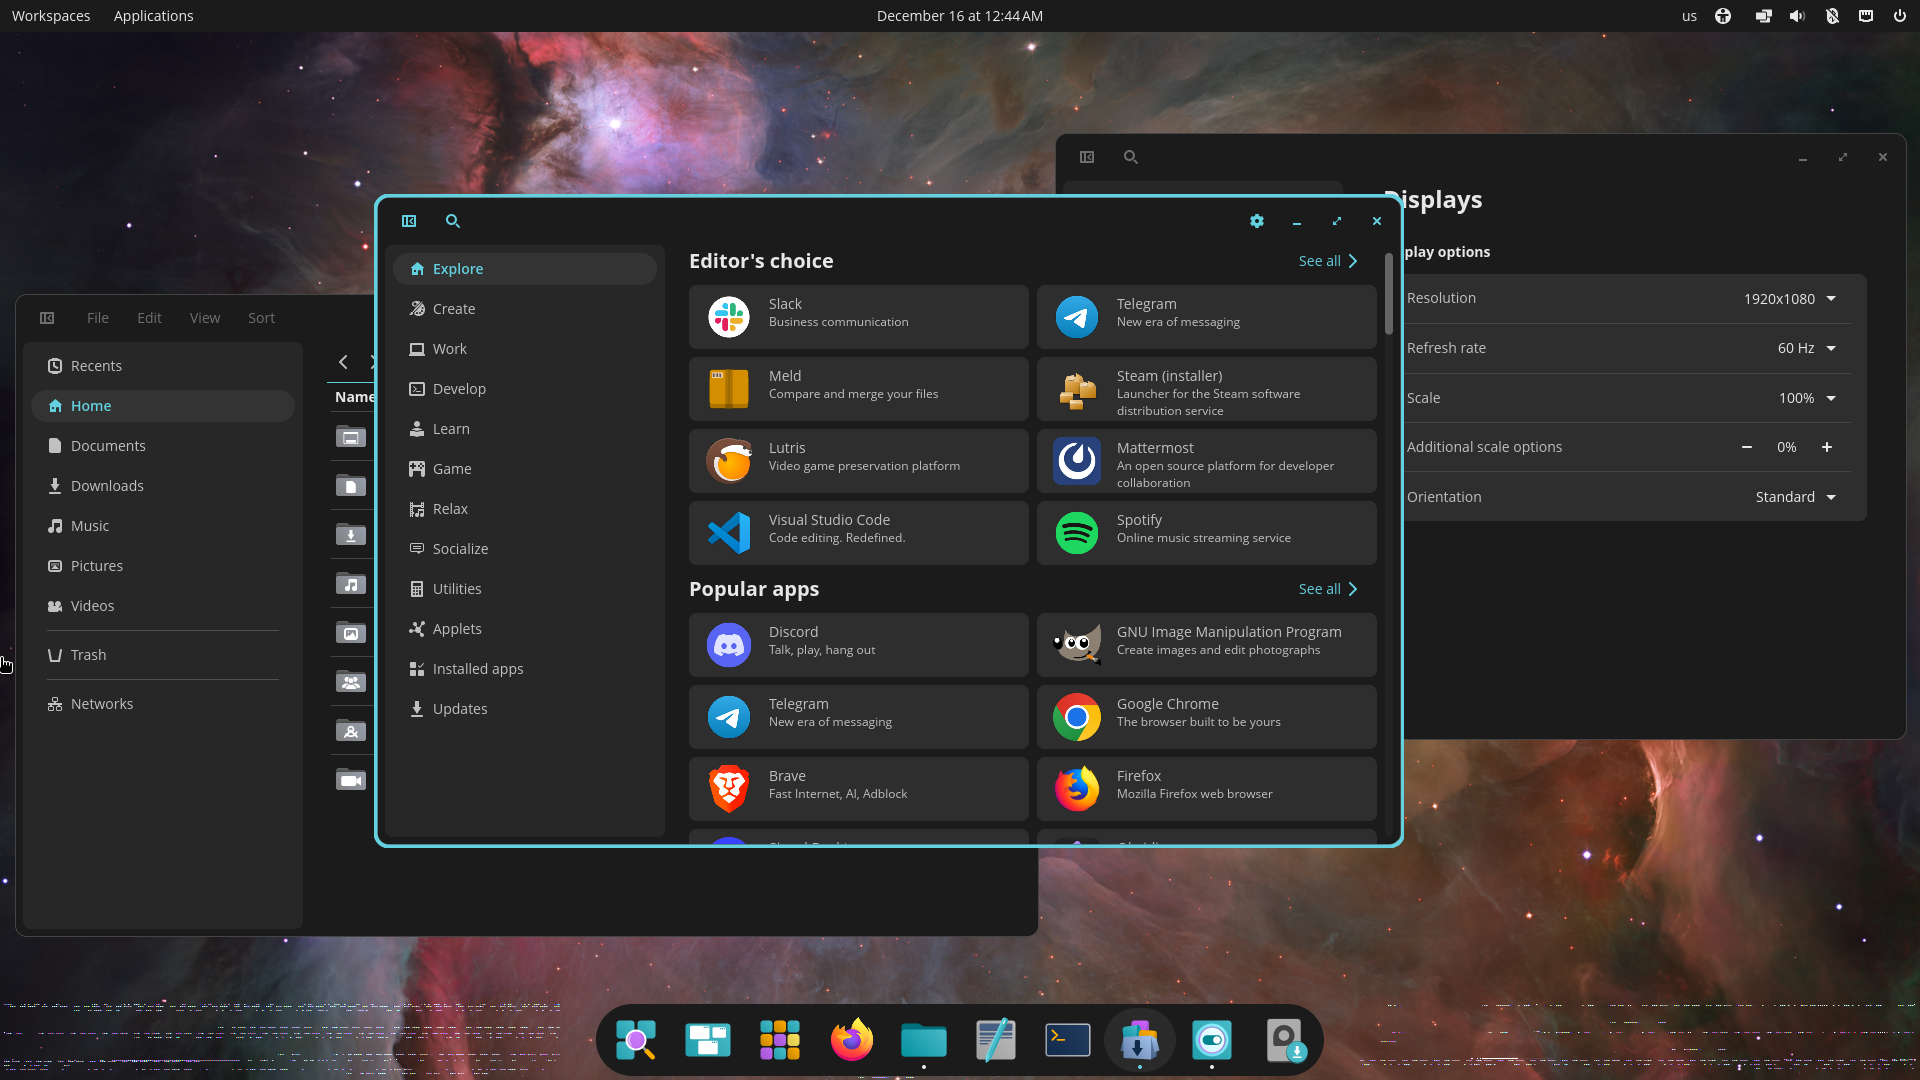
Task: Open the Discord app entry
Action: point(858,645)
